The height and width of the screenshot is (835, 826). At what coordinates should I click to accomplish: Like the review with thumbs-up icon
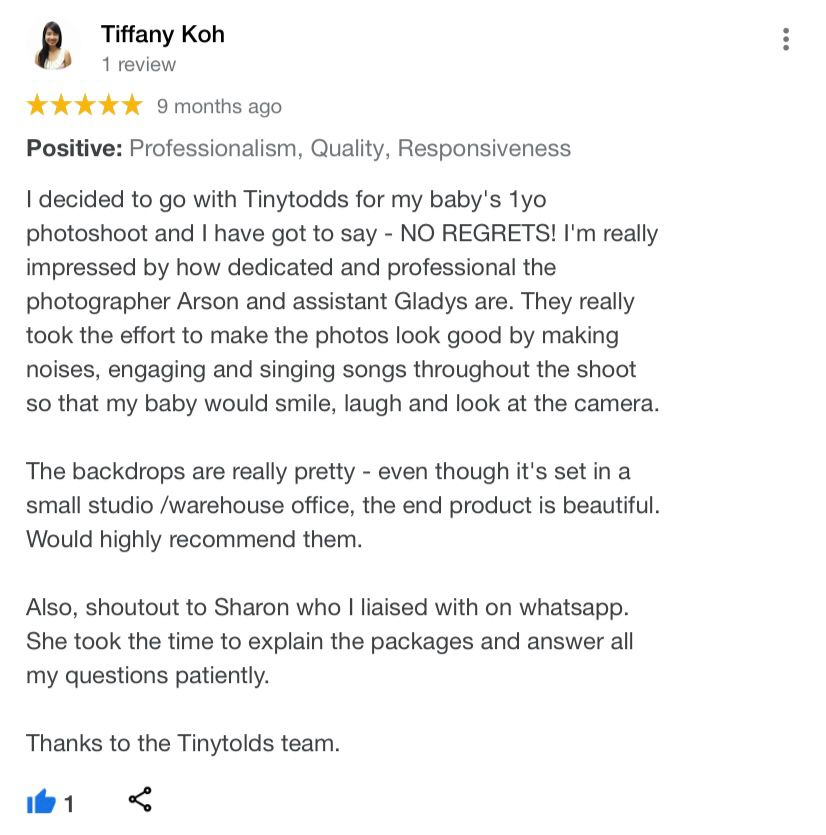click(41, 800)
